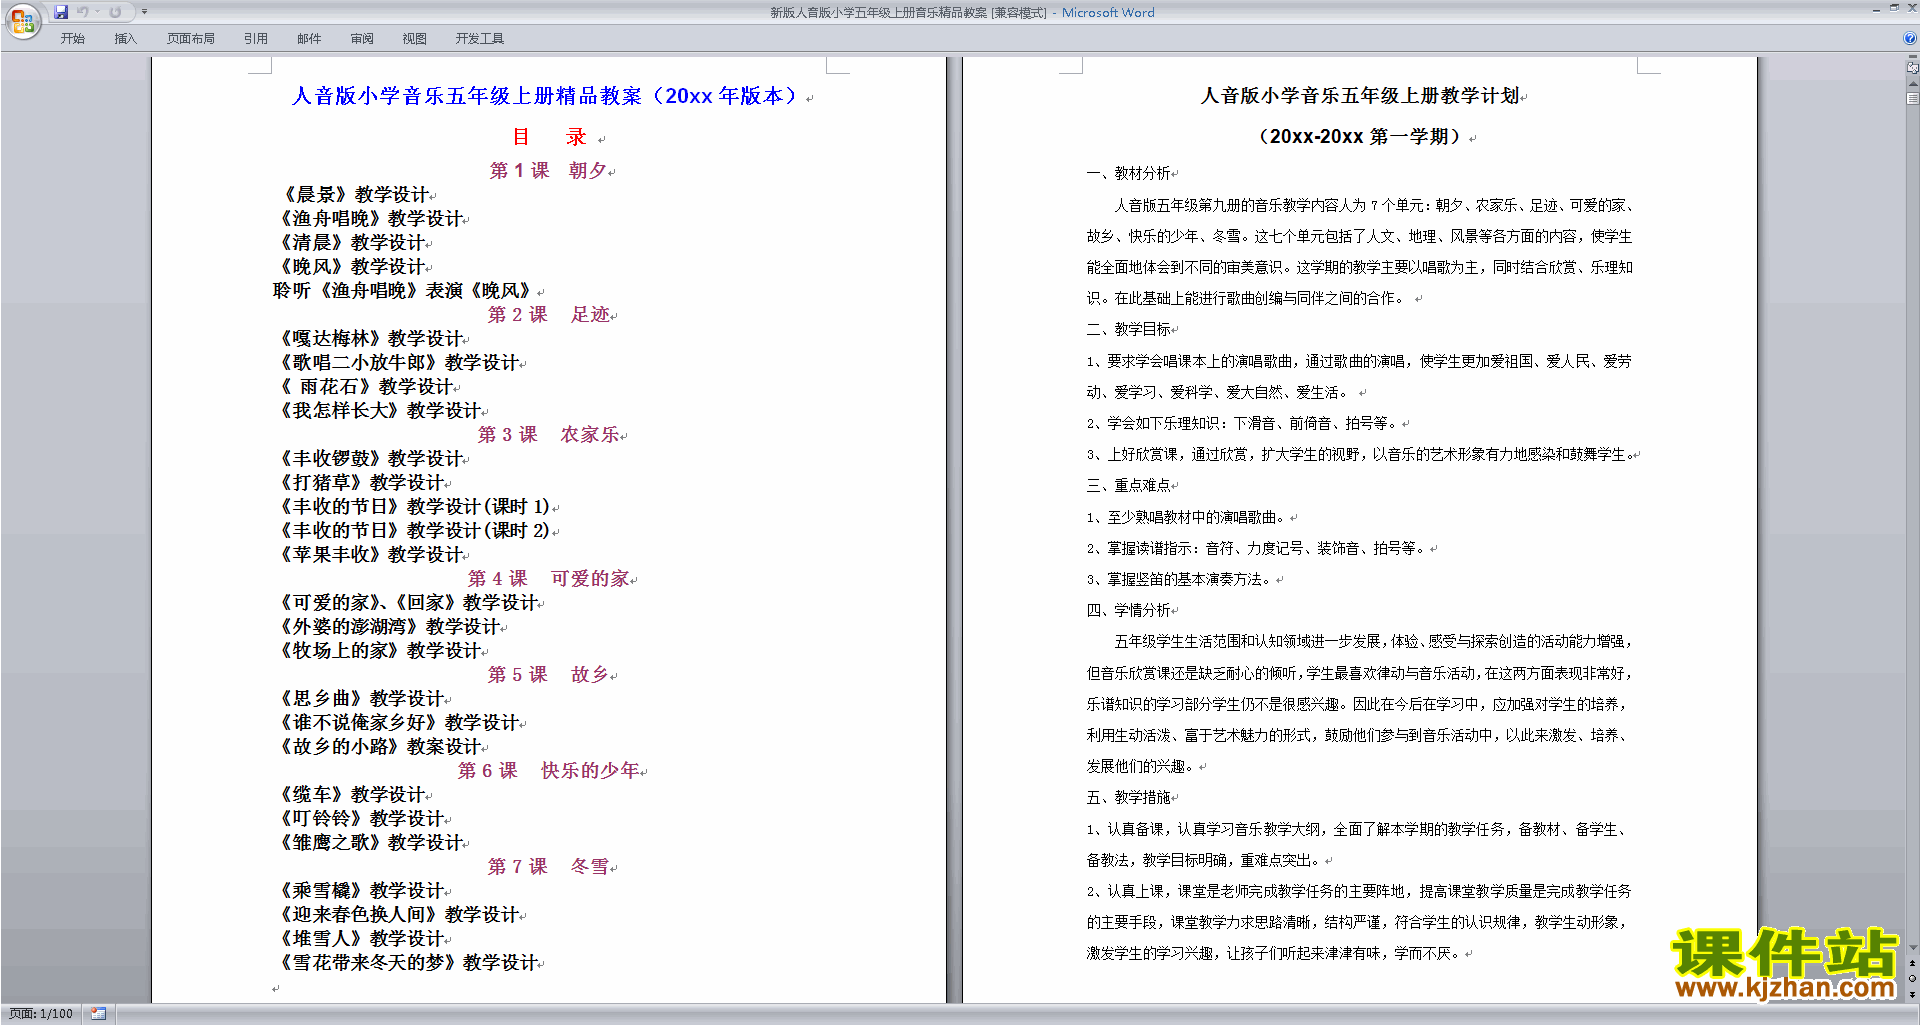This screenshot has height=1025, width=1920.
Task: Click the vertical scrollbar down arrow
Action: point(1913,948)
